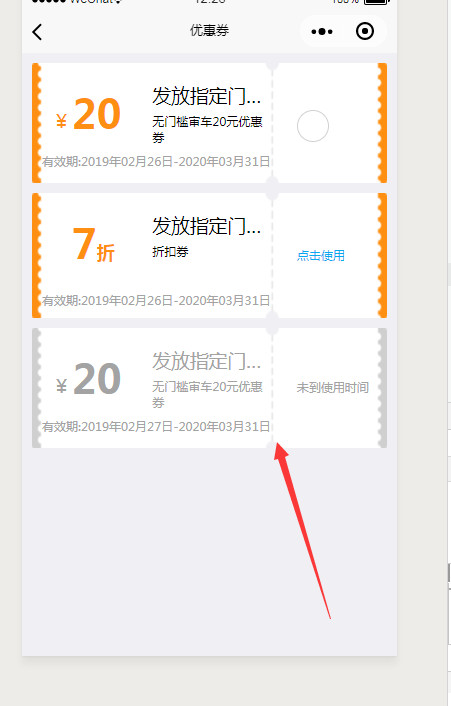The height and width of the screenshot is (706, 451).
Task: Click the grey disabled coupon title 发放指定门...
Action: [206, 361]
